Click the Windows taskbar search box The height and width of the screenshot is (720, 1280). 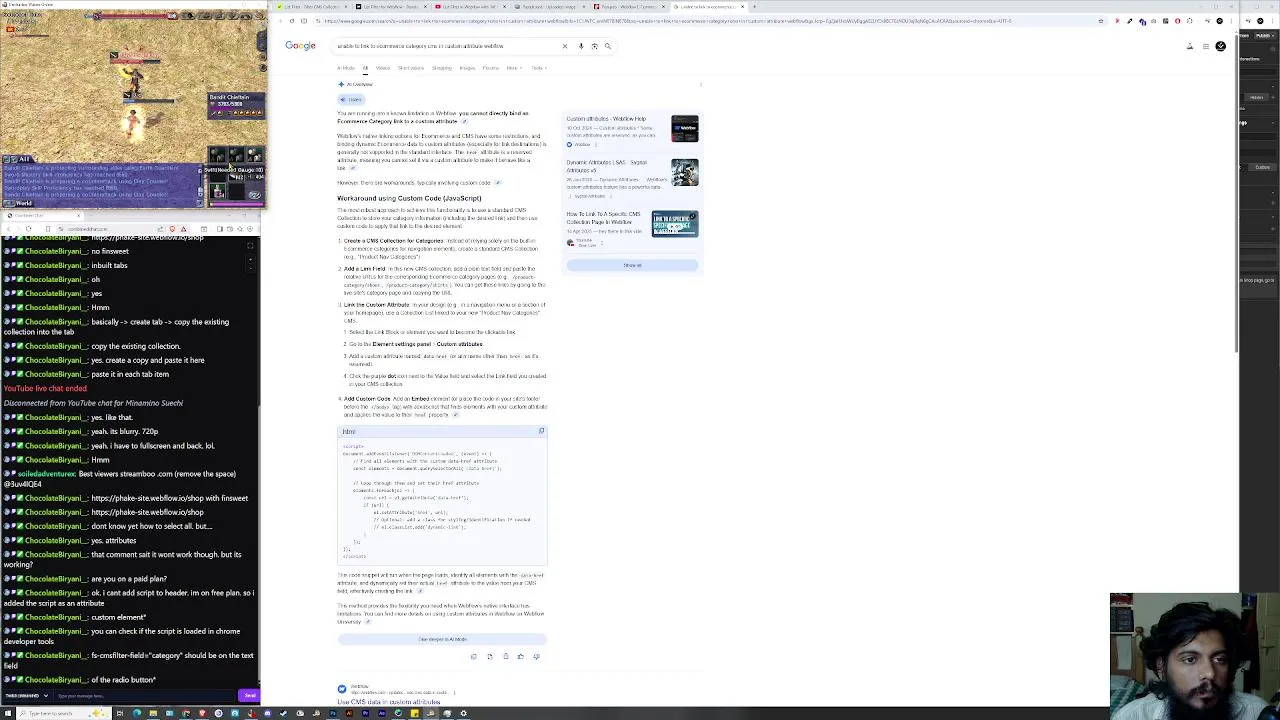[62, 713]
